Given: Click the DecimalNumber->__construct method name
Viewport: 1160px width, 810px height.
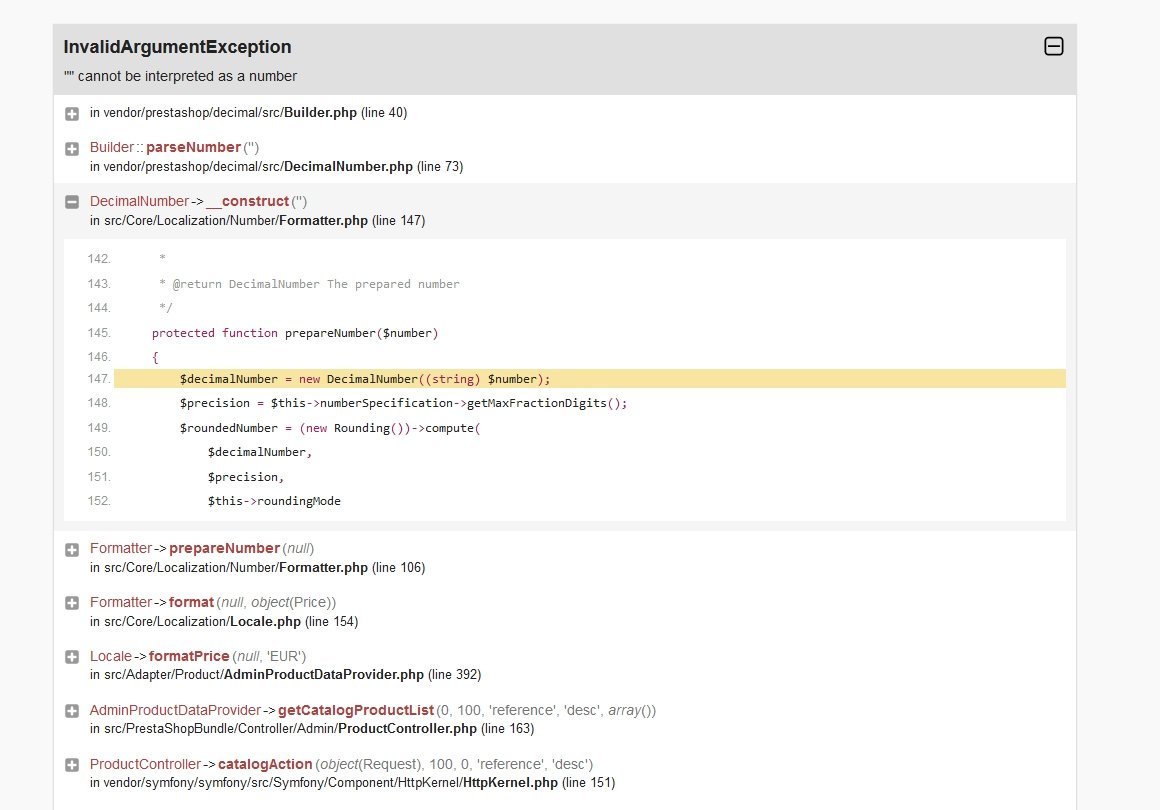Looking at the screenshot, I should point(247,201).
